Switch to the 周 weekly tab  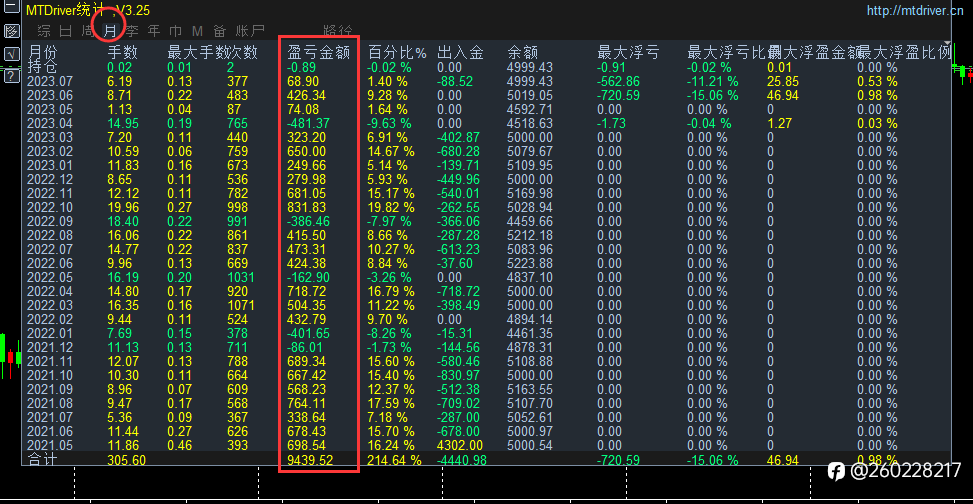click(x=88, y=30)
